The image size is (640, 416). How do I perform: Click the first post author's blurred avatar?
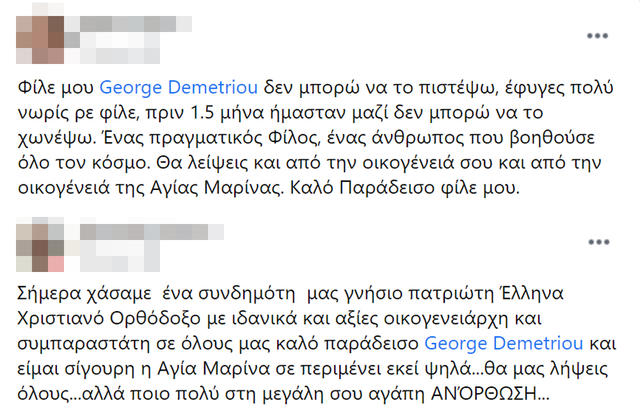tap(40, 40)
